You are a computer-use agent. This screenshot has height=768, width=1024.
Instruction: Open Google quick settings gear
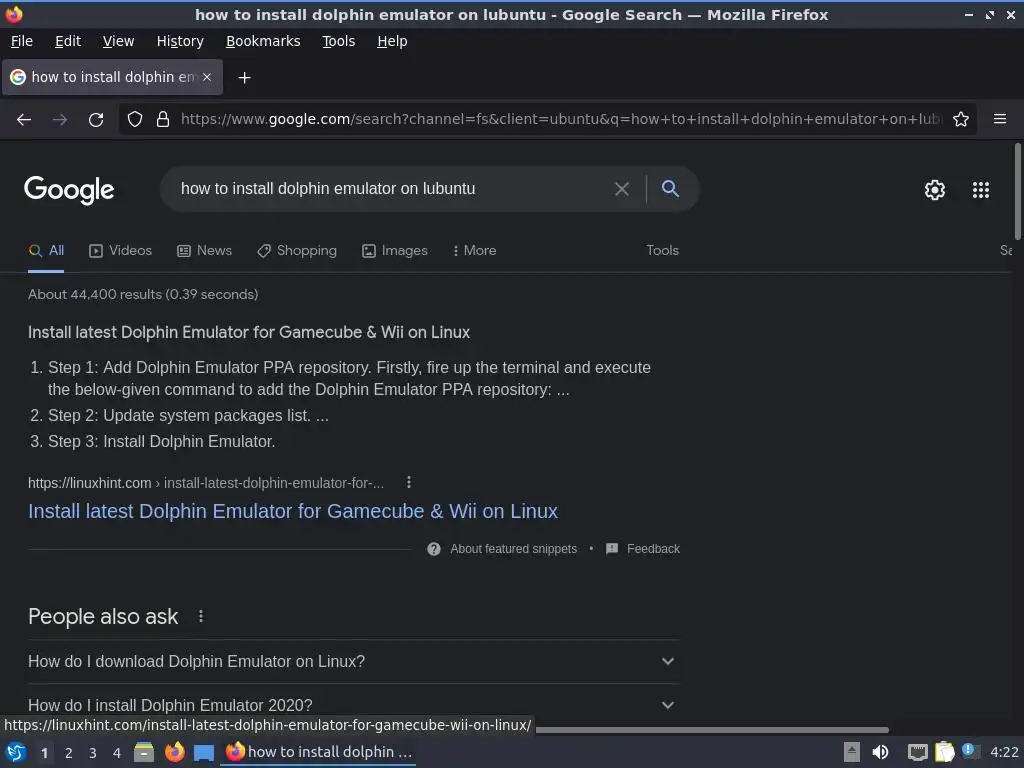coord(935,189)
